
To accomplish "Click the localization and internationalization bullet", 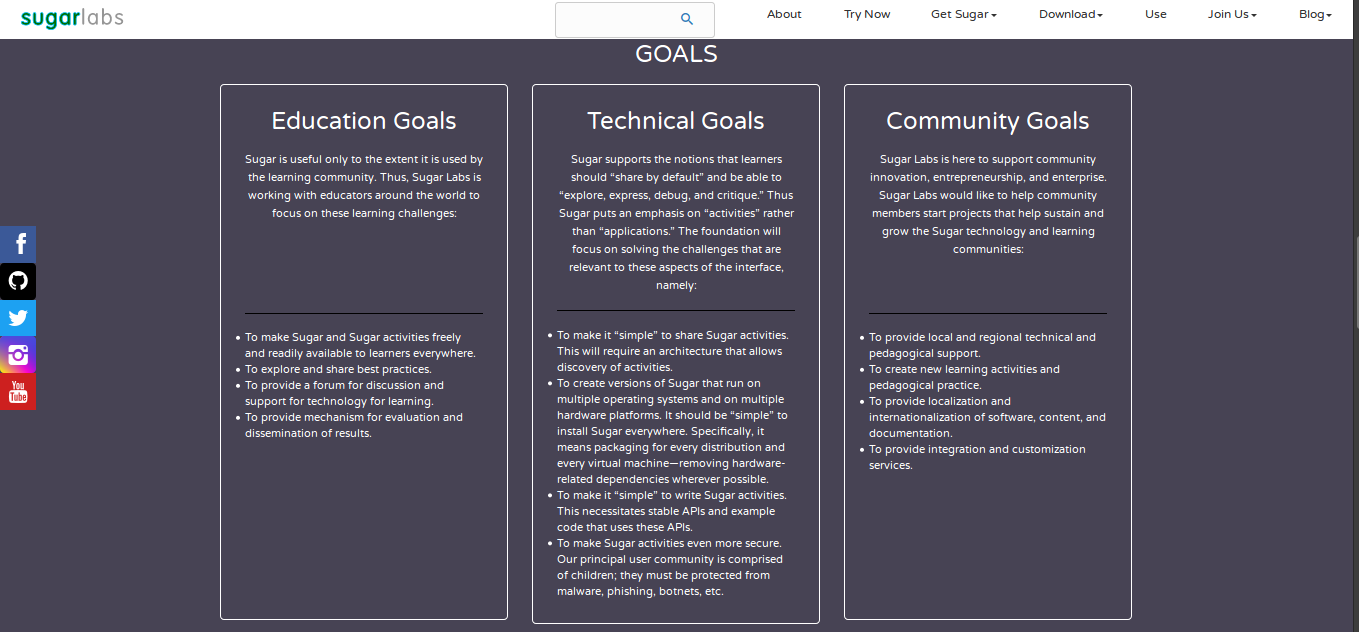I will pyautogui.click(x=987, y=416).
